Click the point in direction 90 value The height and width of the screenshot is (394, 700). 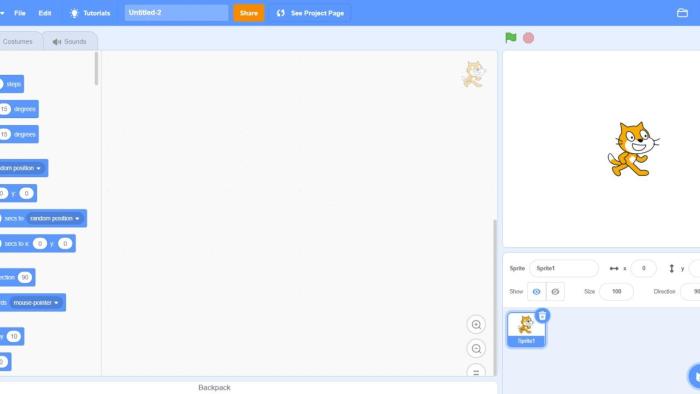click(25, 278)
